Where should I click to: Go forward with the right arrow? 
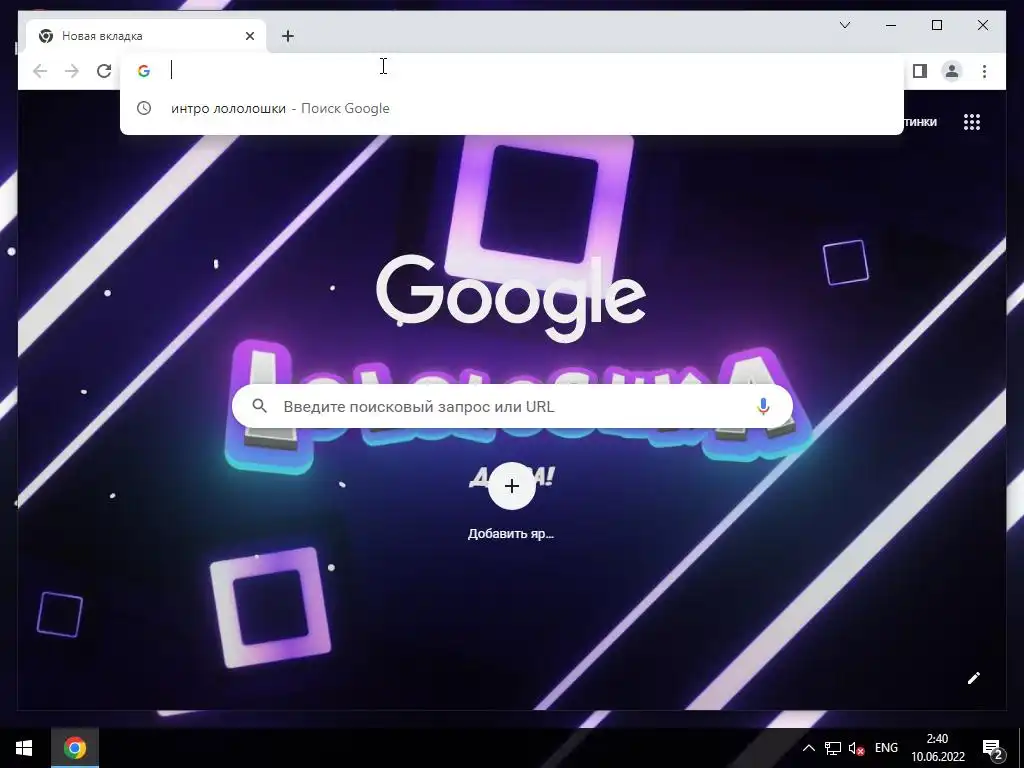[x=72, y=71]
